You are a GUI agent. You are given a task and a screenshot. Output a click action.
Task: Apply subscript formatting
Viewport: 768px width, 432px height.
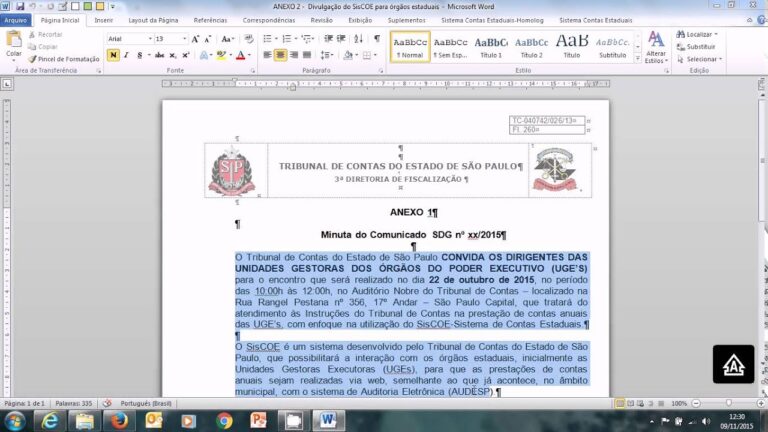(x=173, y=55)
